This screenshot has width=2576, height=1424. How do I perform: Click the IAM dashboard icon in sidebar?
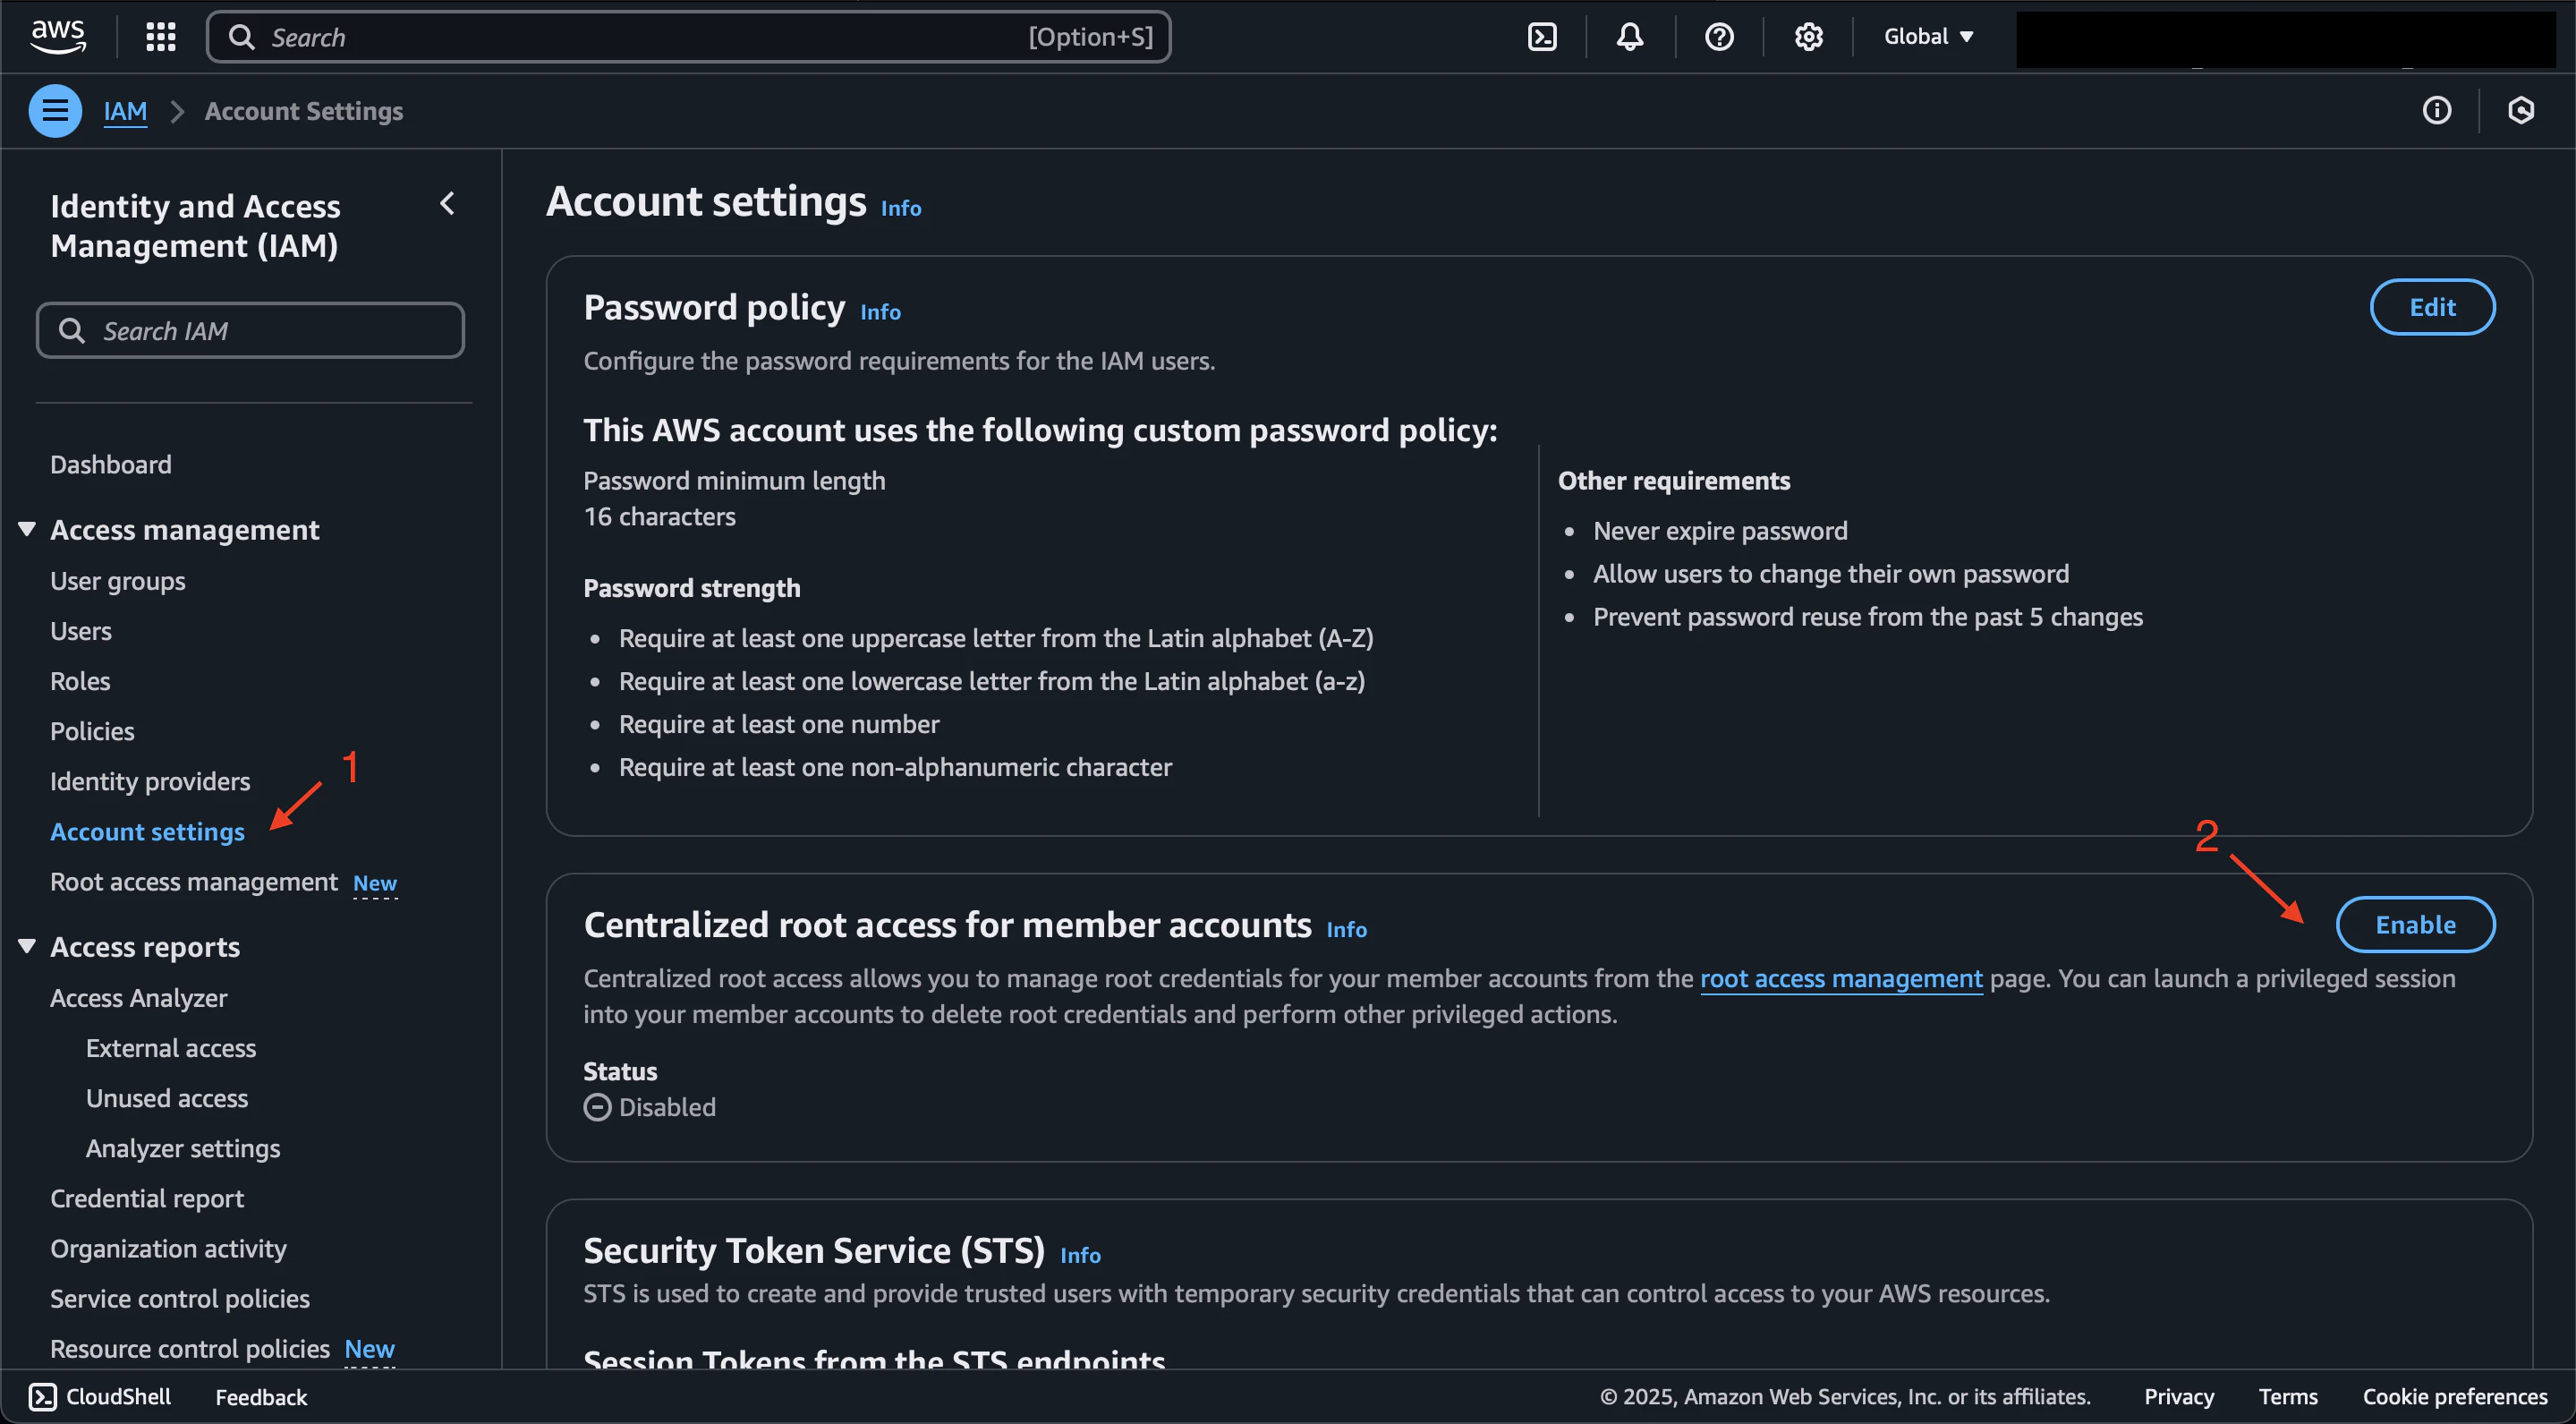click(110, 465)
